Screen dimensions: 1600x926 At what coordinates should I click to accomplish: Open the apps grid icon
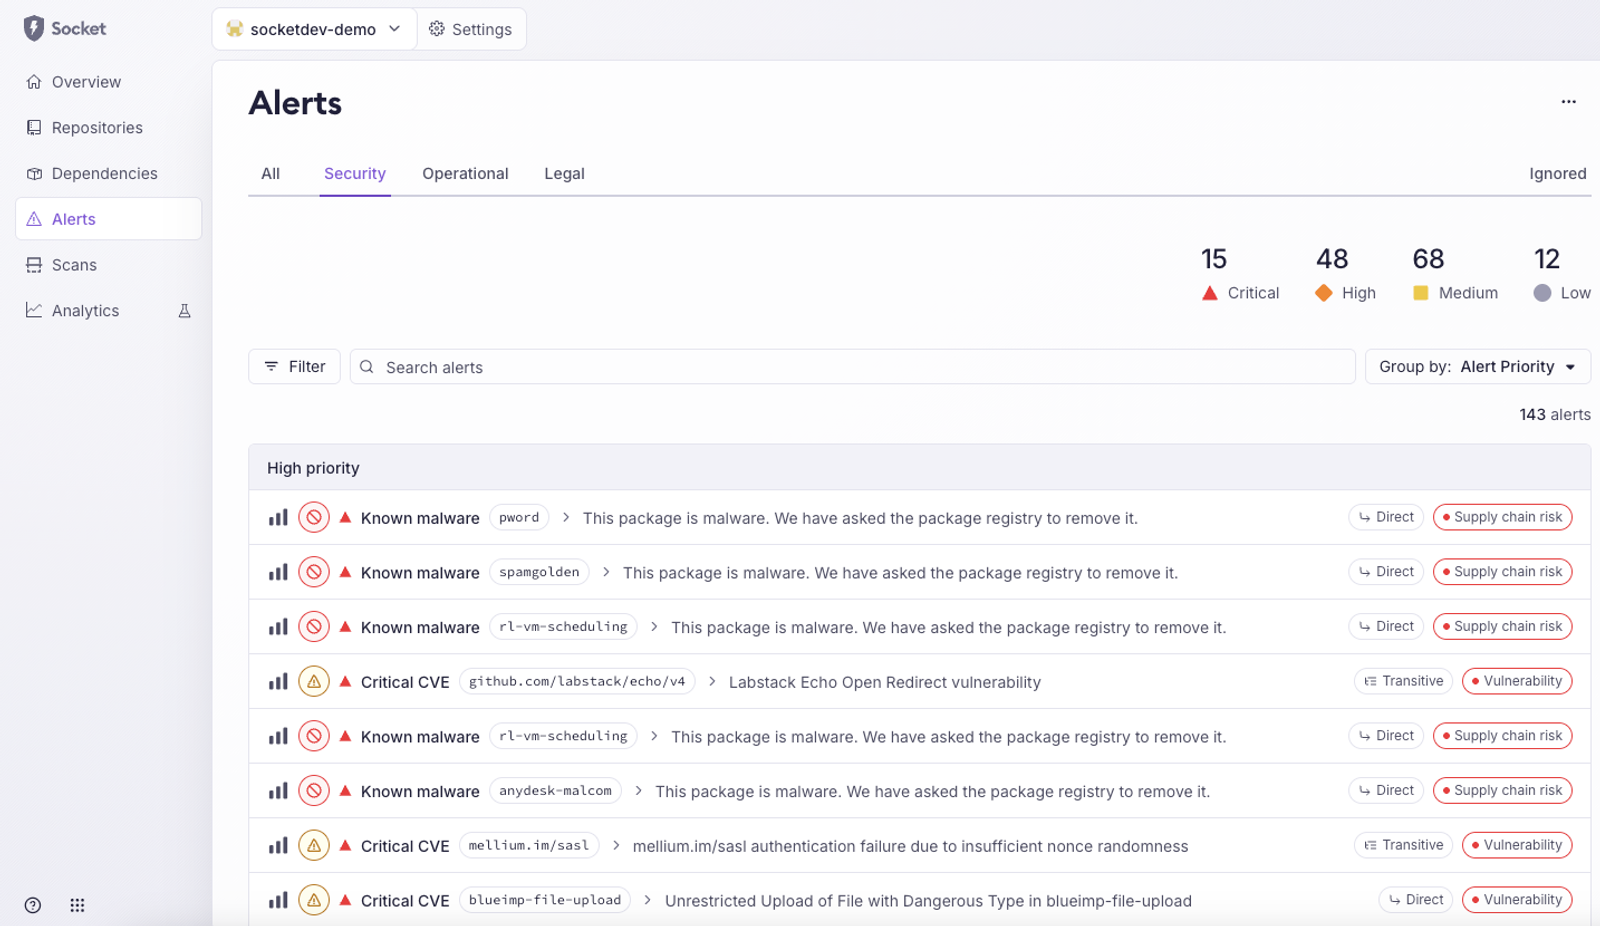tap(77, 905)
